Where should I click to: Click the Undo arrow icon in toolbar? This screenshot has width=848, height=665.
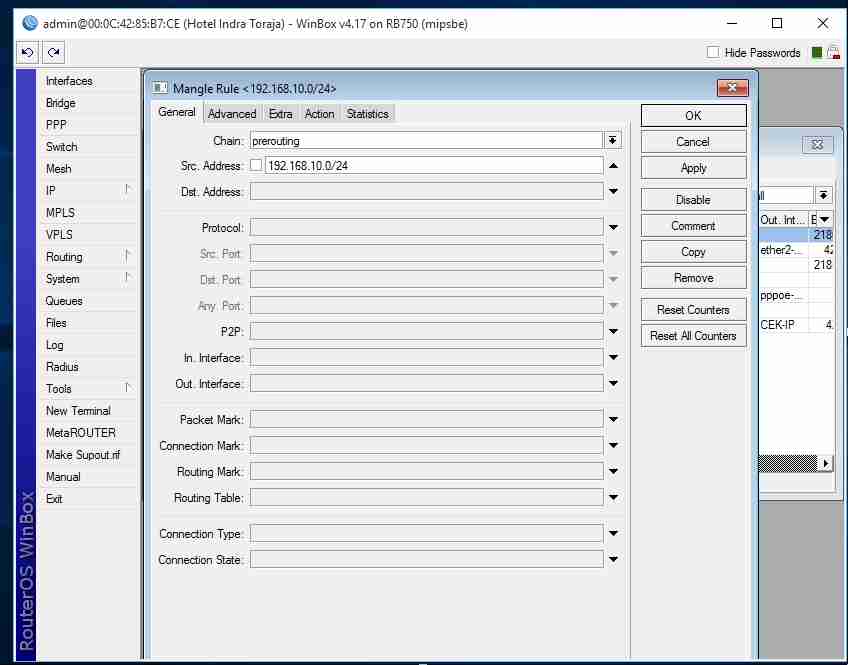pyautogui.click(x=27, y=52)
